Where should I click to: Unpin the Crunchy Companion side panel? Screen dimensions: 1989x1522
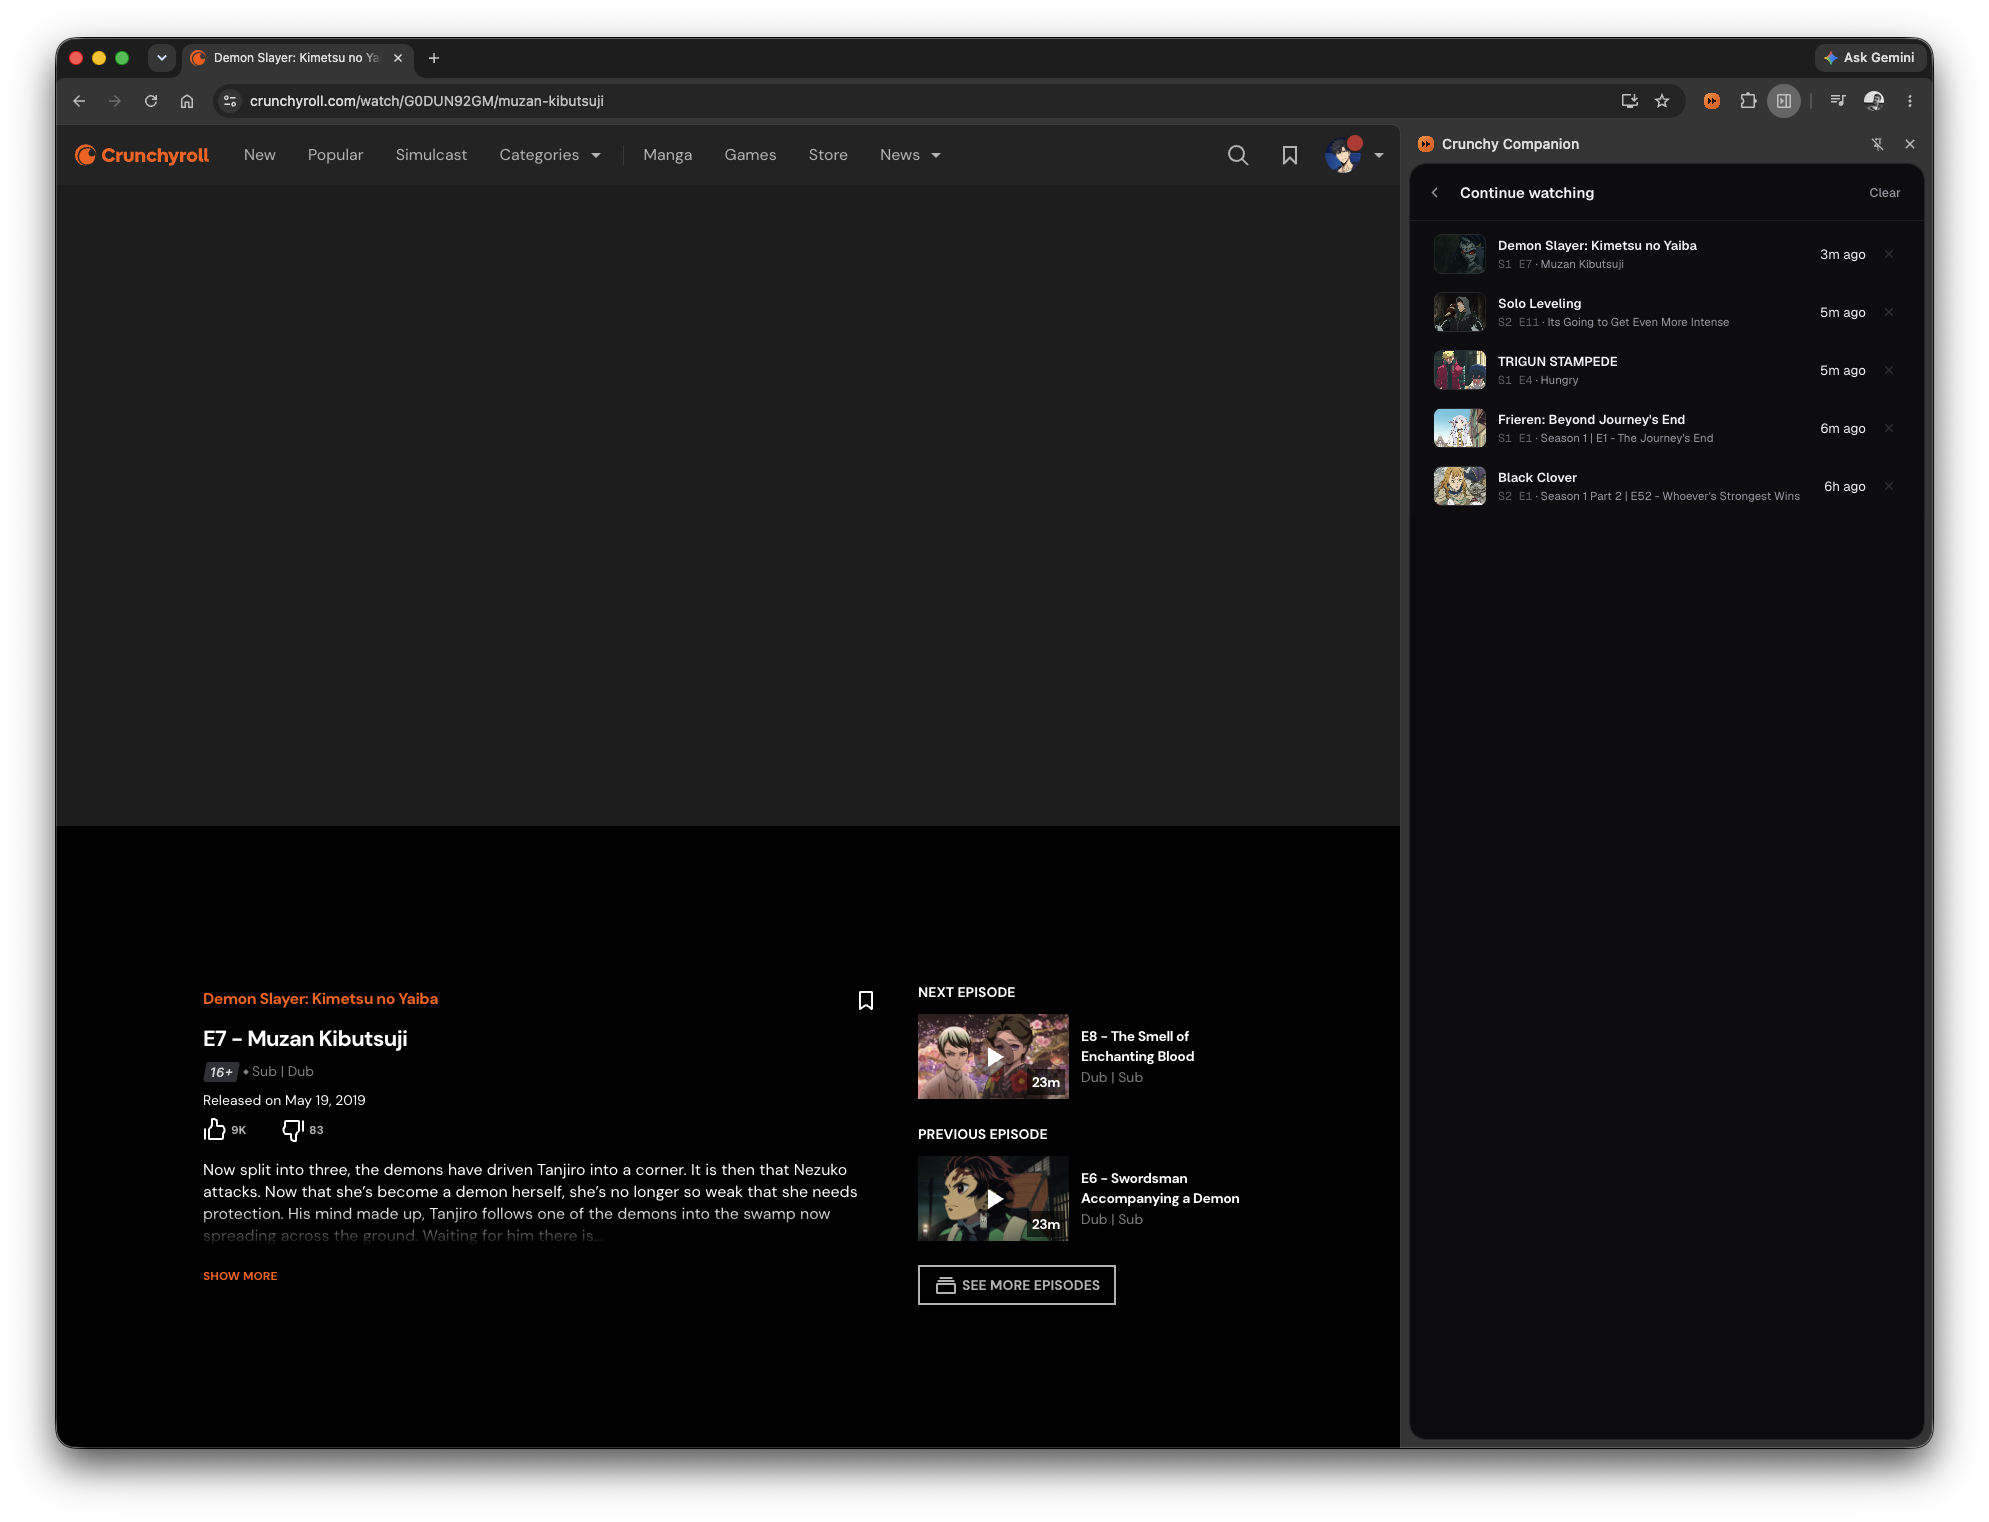[x=1878, y=144]
